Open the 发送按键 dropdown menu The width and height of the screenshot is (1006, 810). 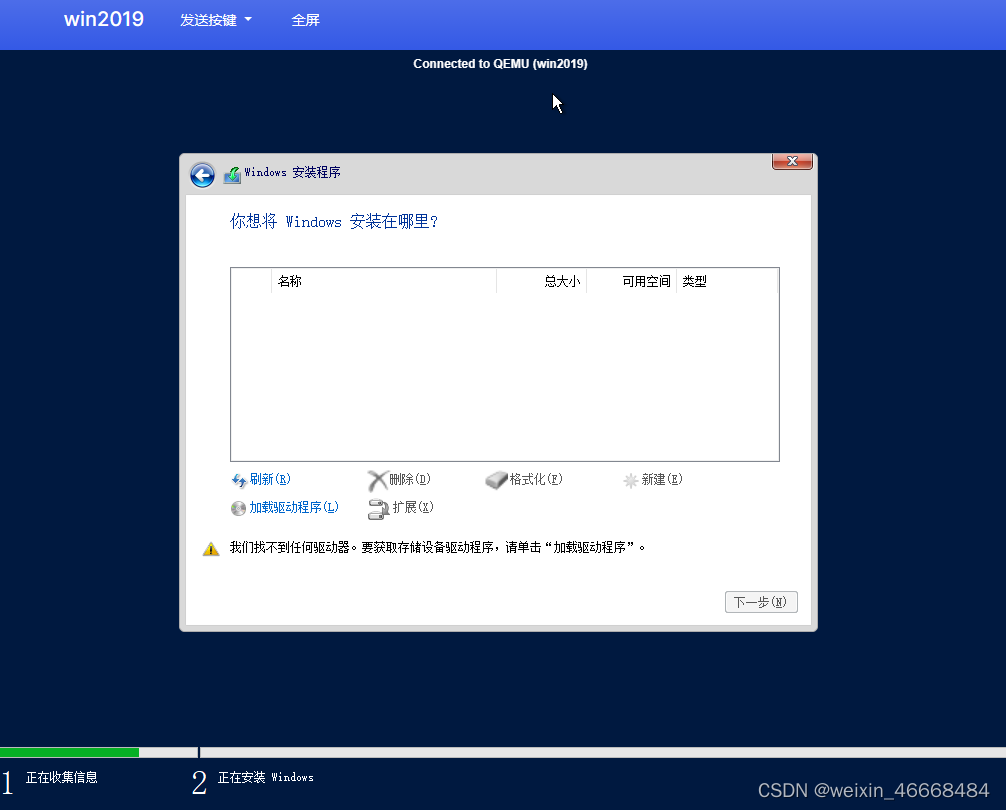[x=216, y=21]
